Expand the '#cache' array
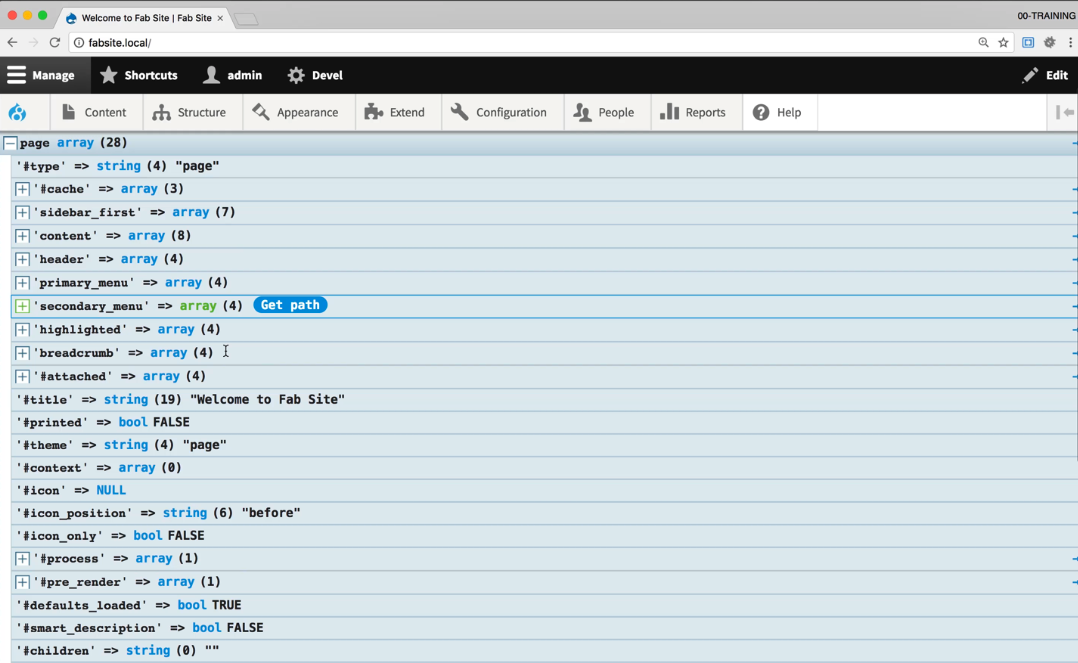The width and height of the screenshot is (1078, 663). tap(22, 189)
